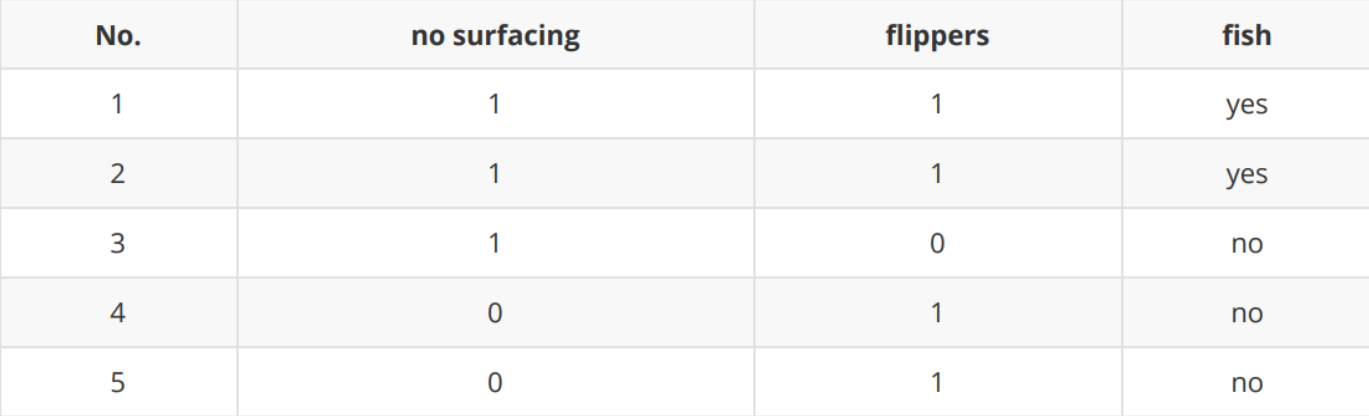The image size is (1369, 416).
Task: Click row 4 fish value "no"
Action: pos(1246,314)
